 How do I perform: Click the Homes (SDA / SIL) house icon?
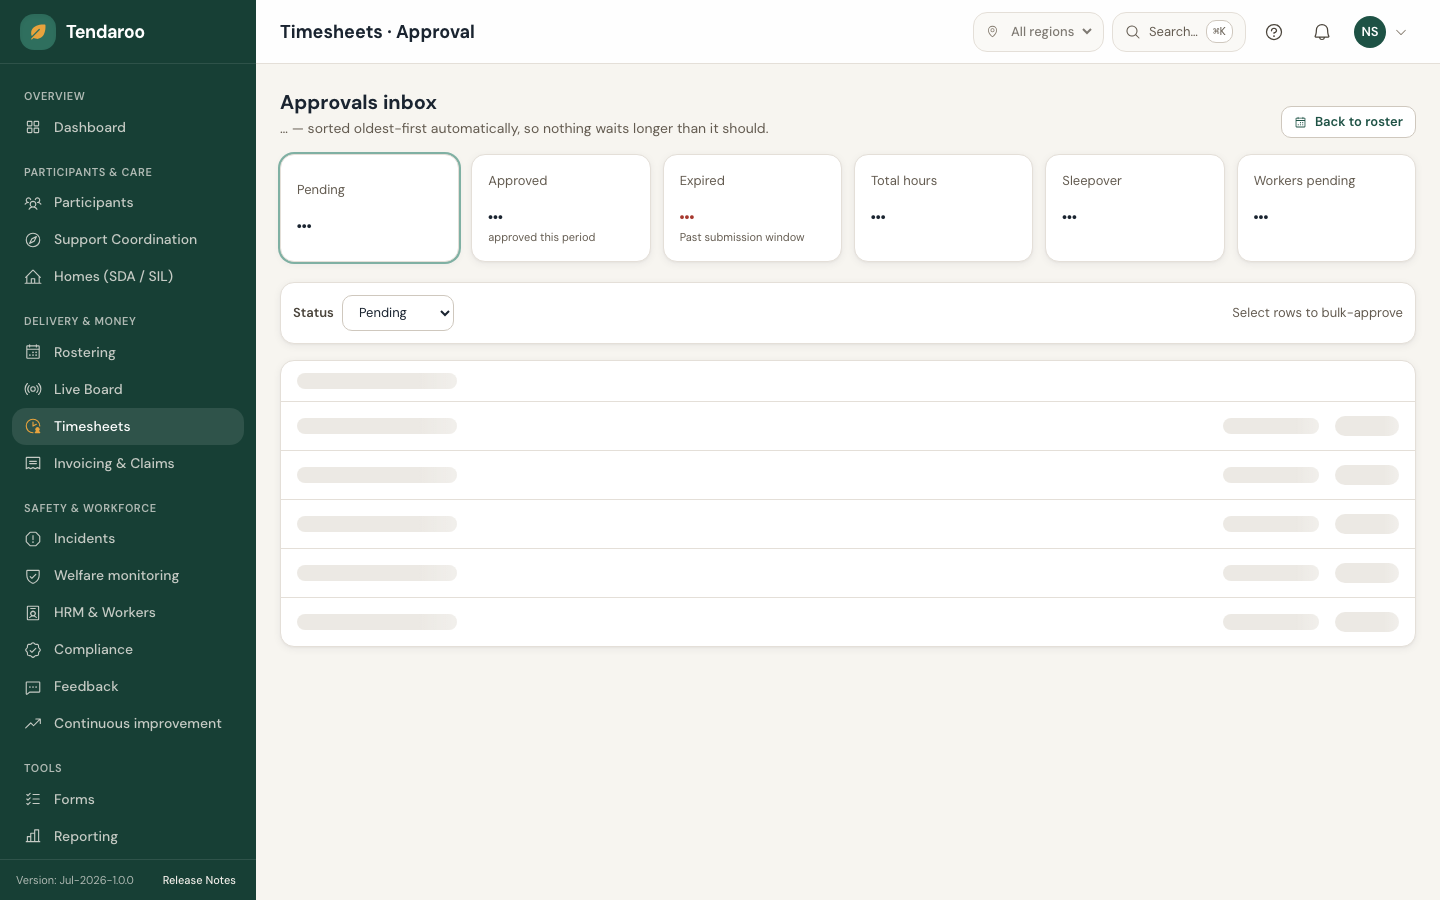coord(33,277)
